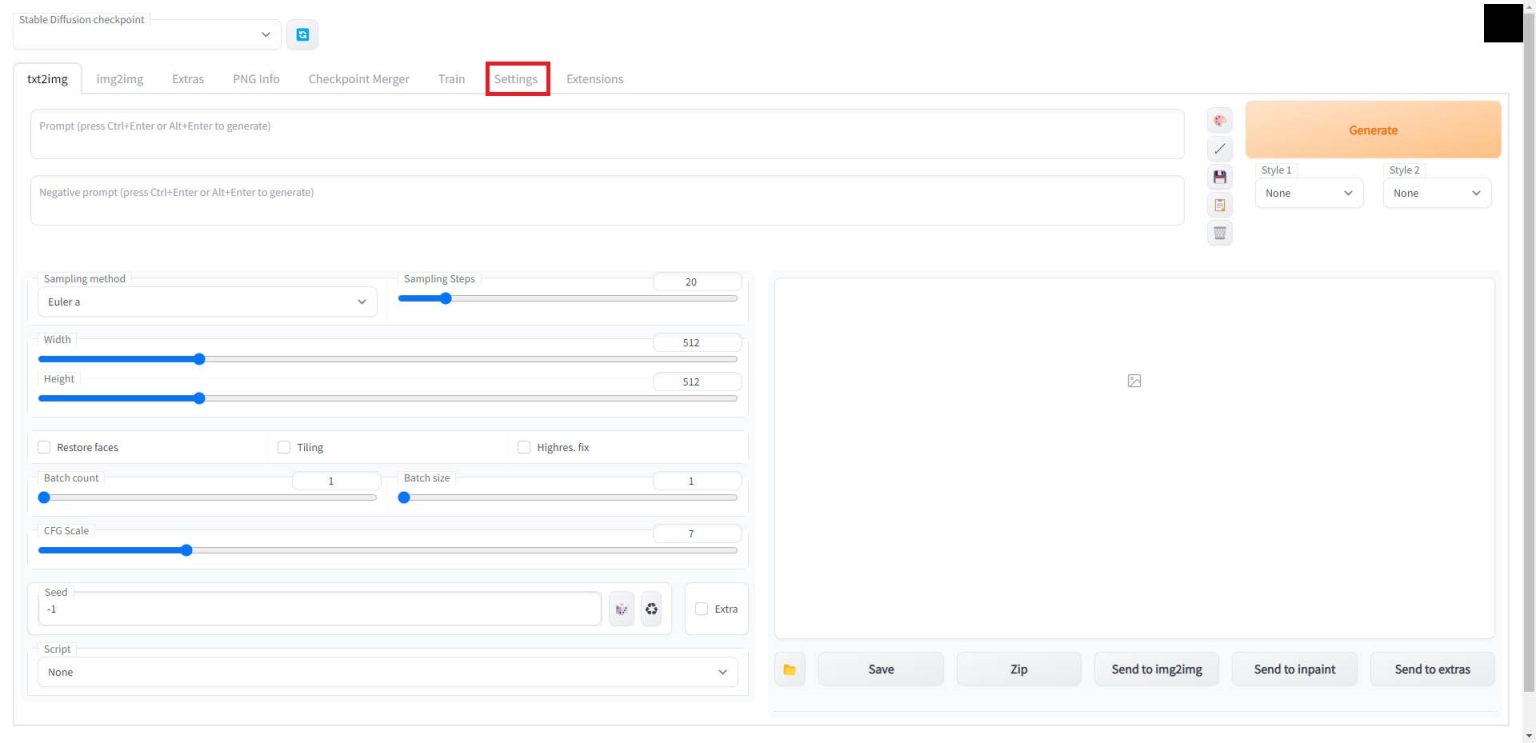This screenshot has height=743, width=1536.
Task: Open the Sampling method dropdown
Action: click(207, 300)
